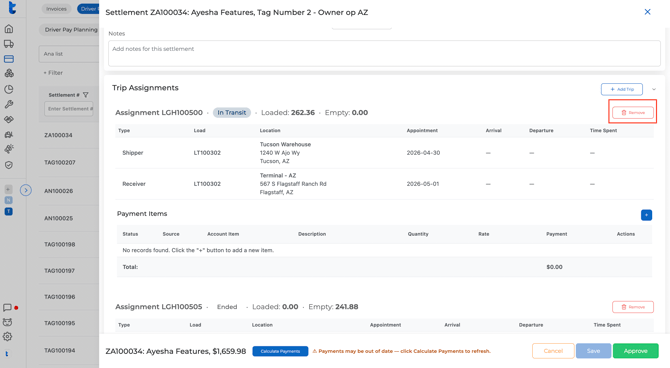
Task: Click the Save button
Action: pos(593,351)
